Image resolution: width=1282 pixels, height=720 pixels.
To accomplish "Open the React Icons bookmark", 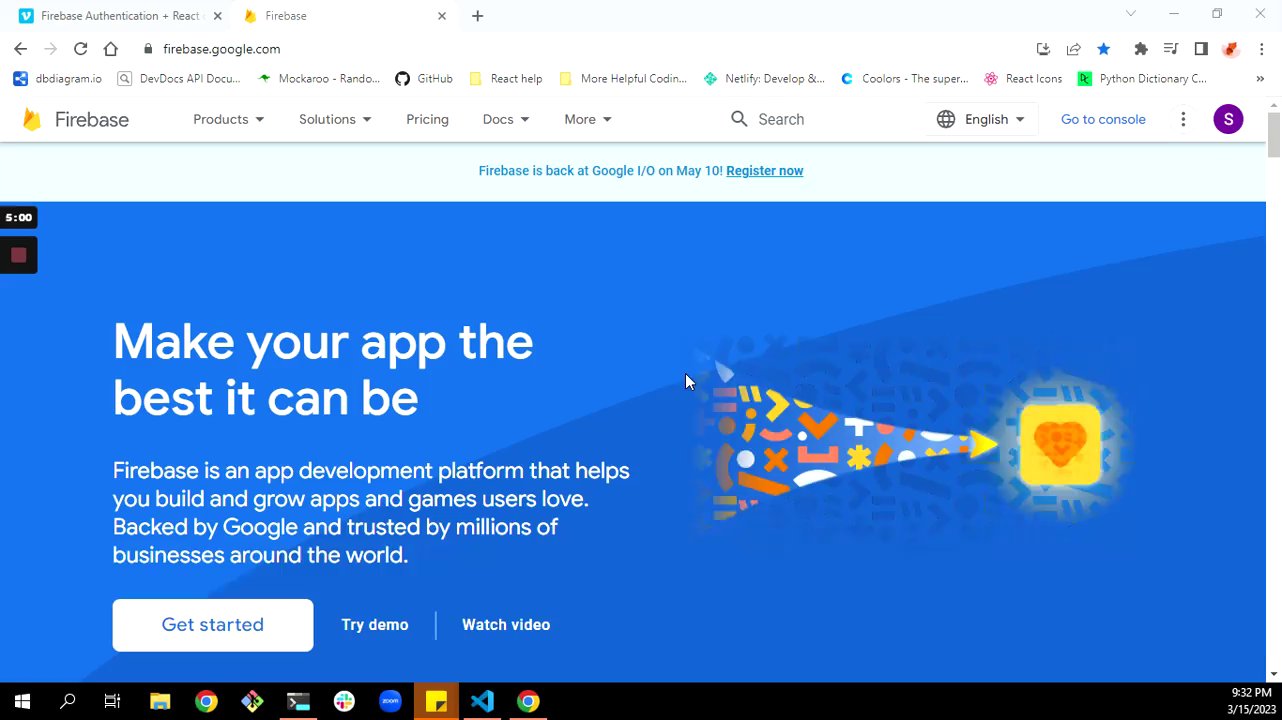I will coord(1023,78).
